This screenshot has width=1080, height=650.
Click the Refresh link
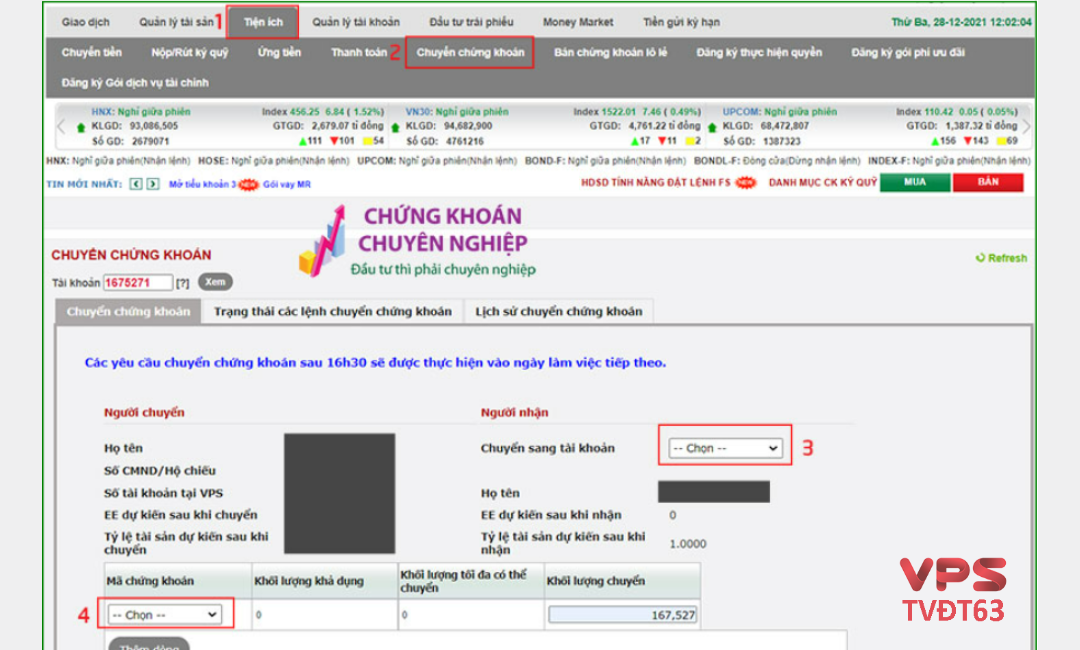click(x=1001, y=258)
